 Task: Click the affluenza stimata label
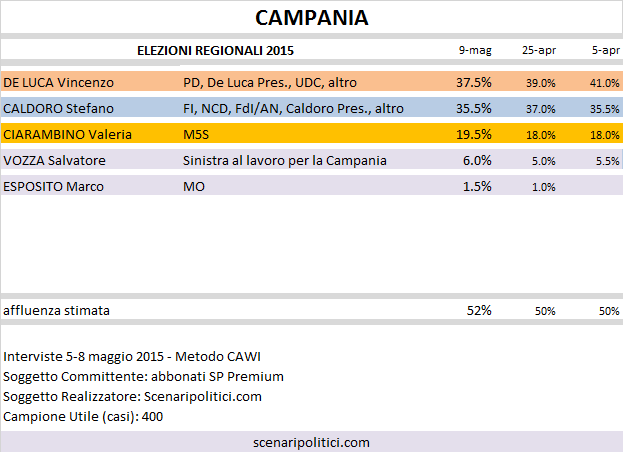(56, 310)
